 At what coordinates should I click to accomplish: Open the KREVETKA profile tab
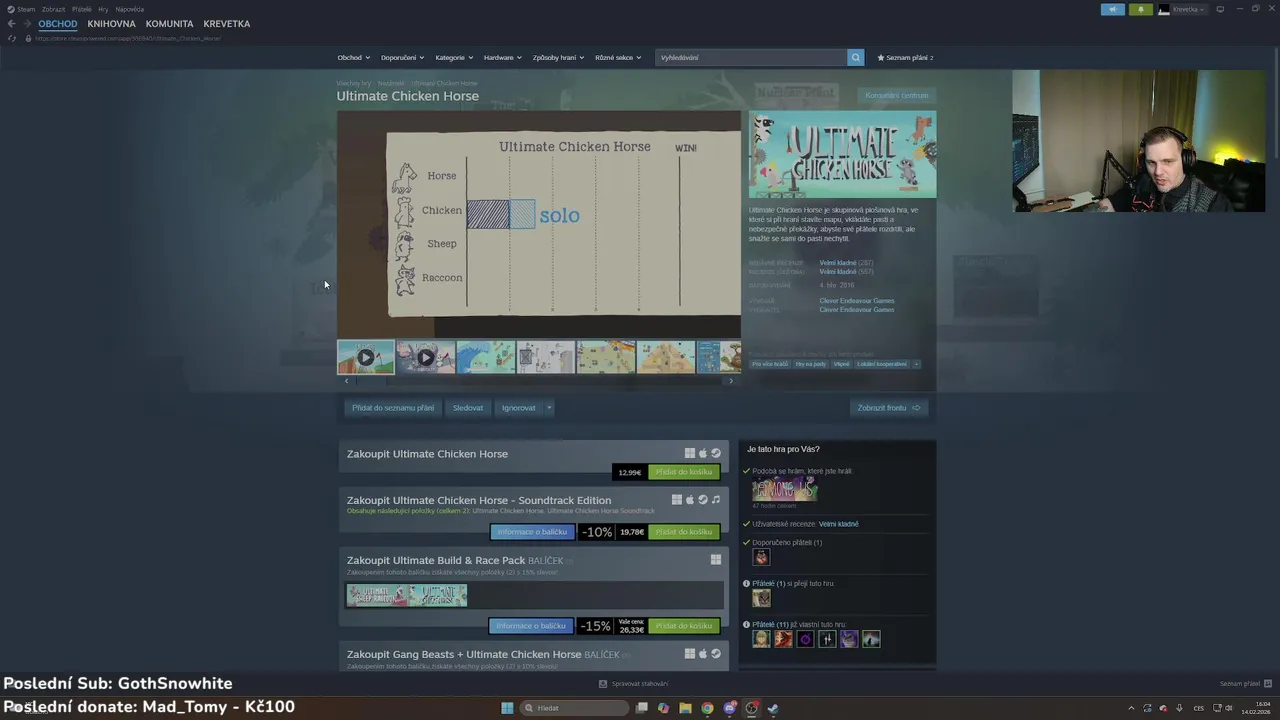[227, 24]
